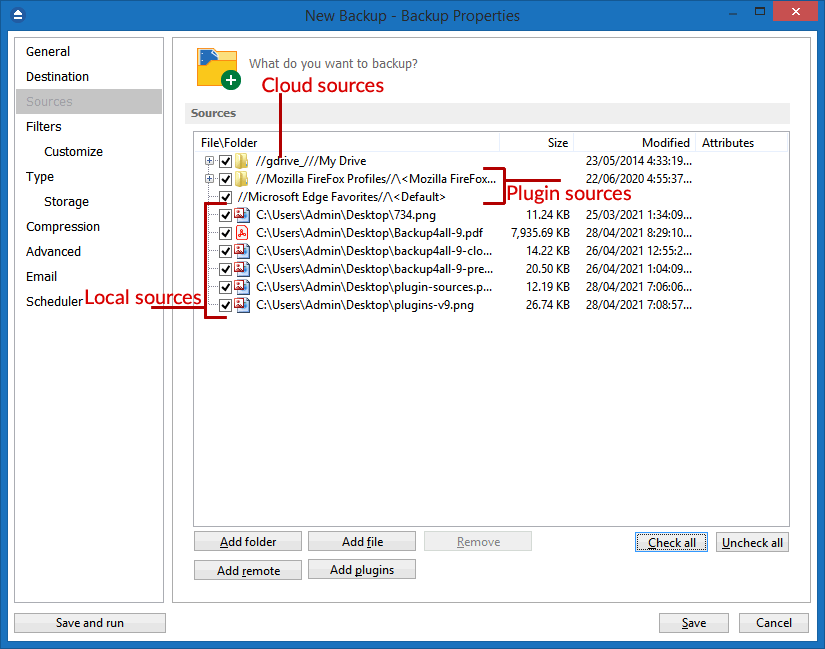Uncheck the Microsoft Edge Favorites source
This screenshot has height=649, width=825.
[x=225, y=197]
